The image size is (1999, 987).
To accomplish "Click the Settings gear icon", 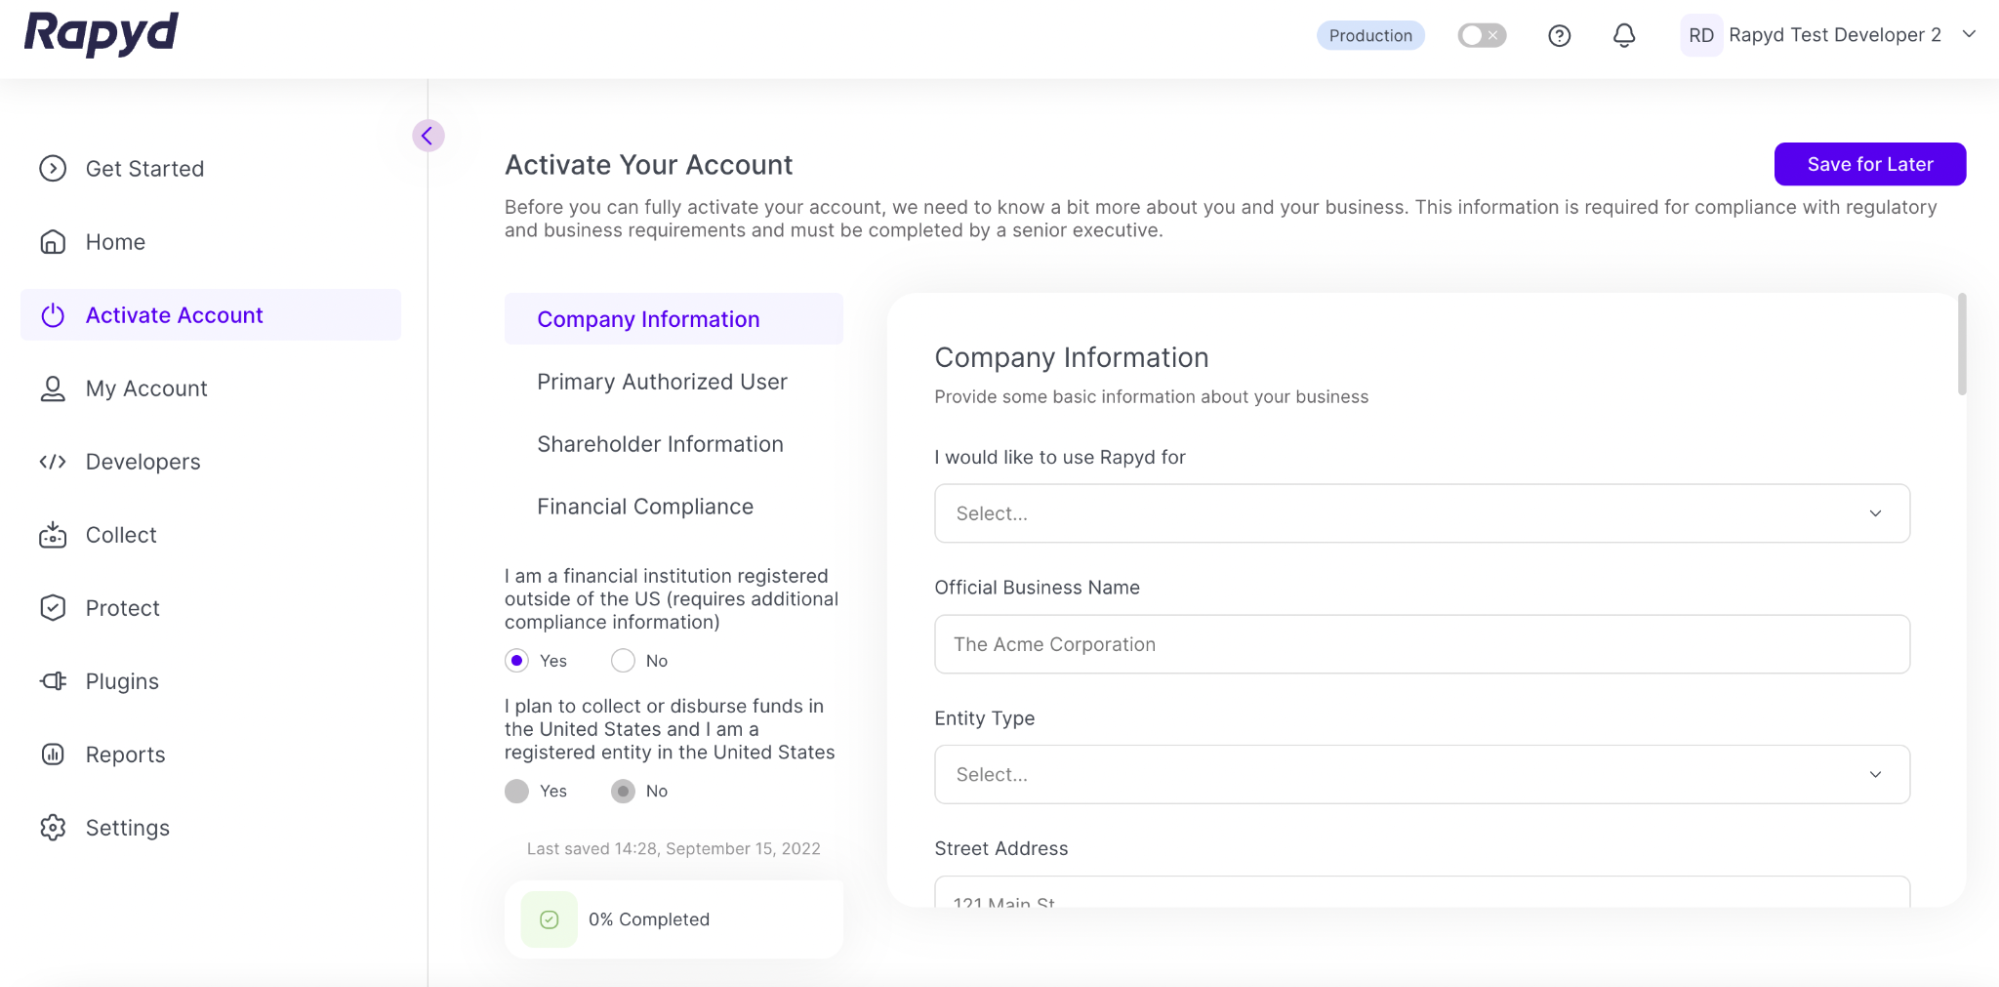I will pyautogui.click(x=53, y=828).
